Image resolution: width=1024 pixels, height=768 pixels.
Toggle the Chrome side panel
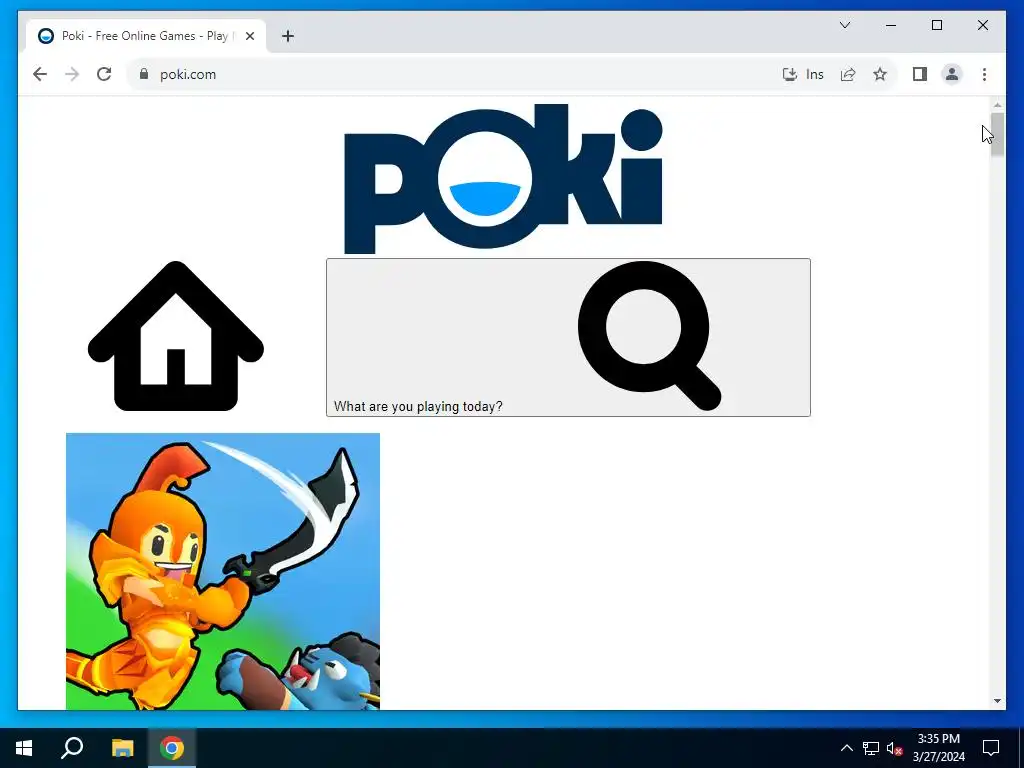pyautogui.click(x=920, y=74)
